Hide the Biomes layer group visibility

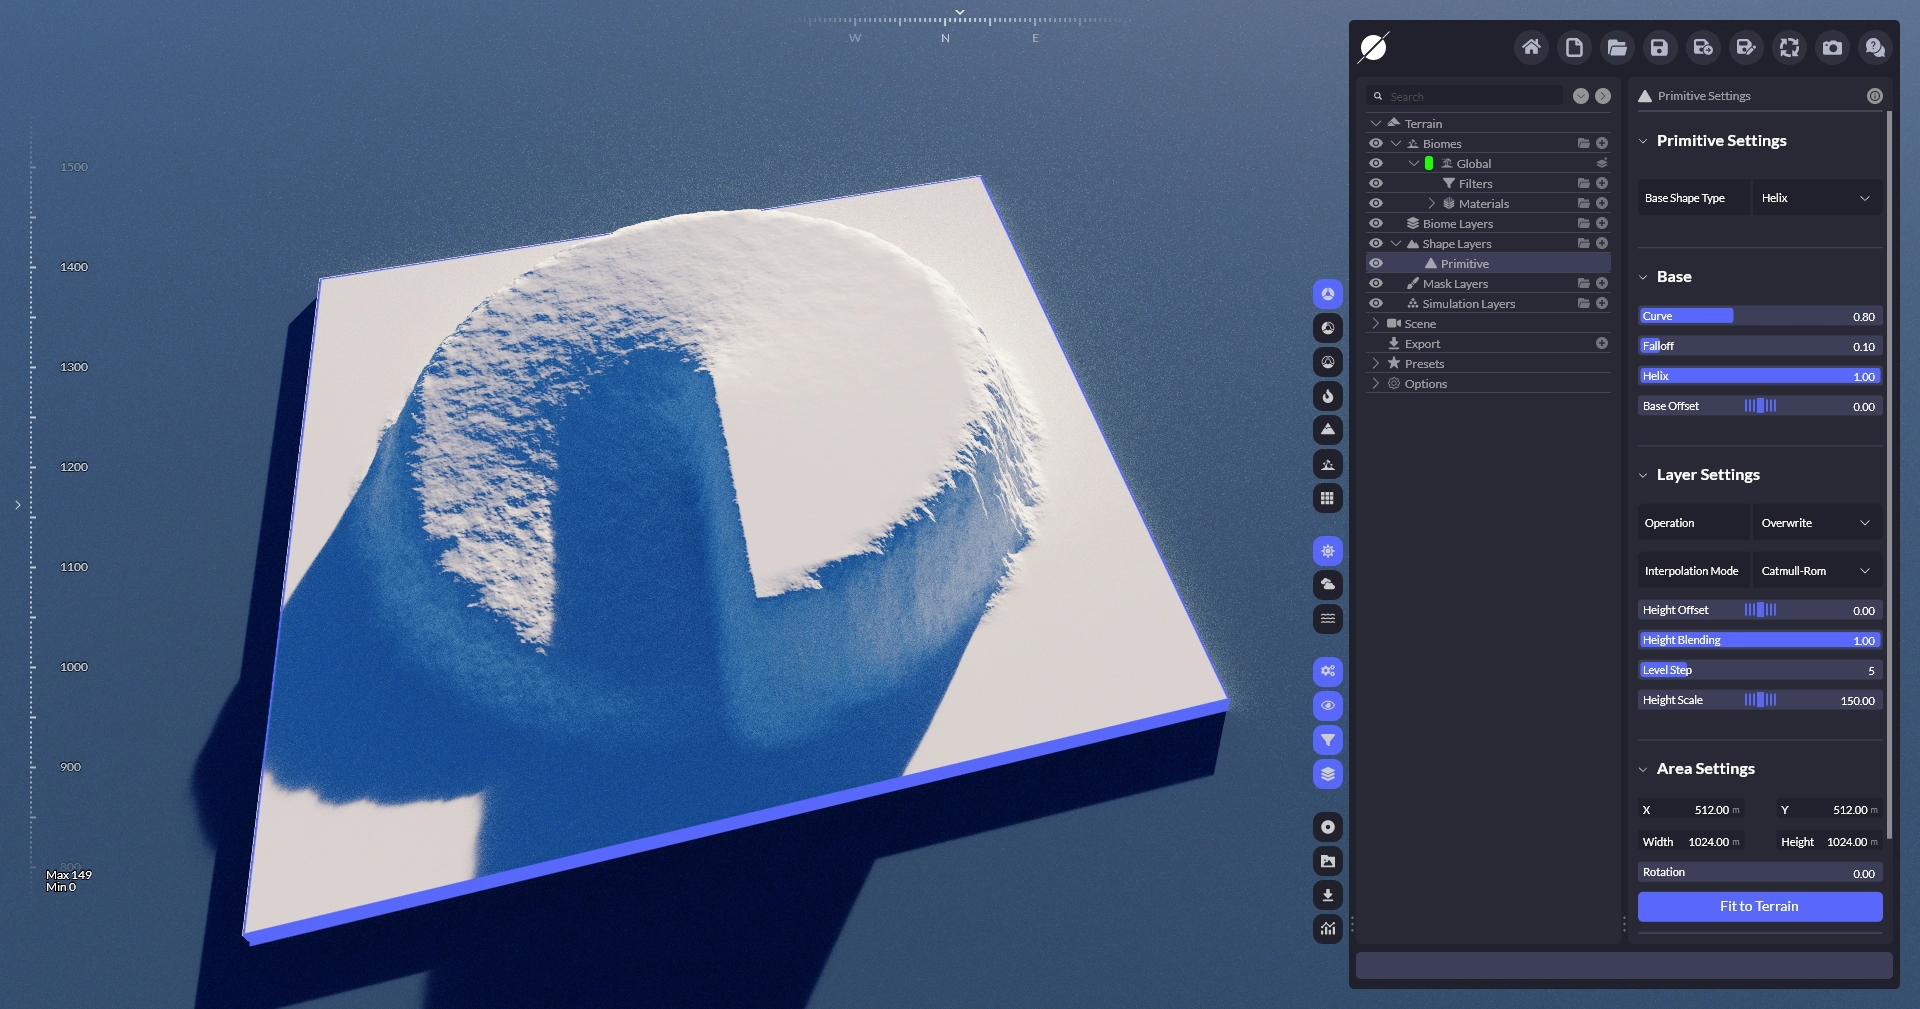click(1376, 143)
